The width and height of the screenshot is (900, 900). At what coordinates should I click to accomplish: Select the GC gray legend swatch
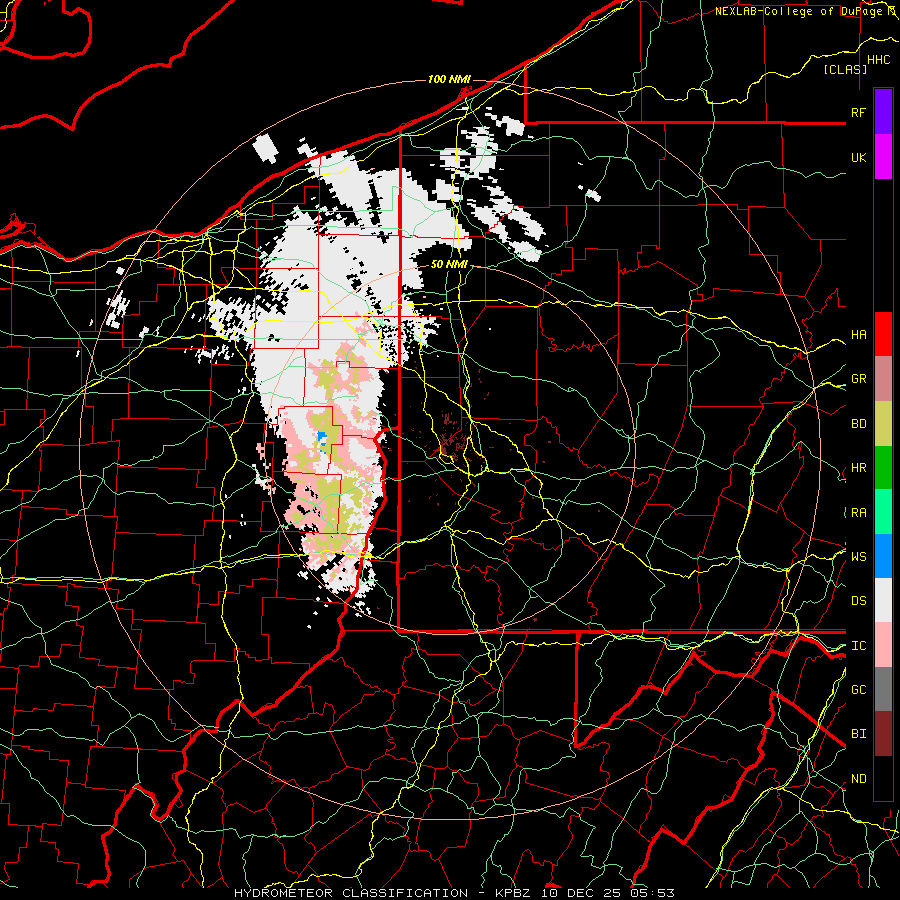(x=883, y=689)
